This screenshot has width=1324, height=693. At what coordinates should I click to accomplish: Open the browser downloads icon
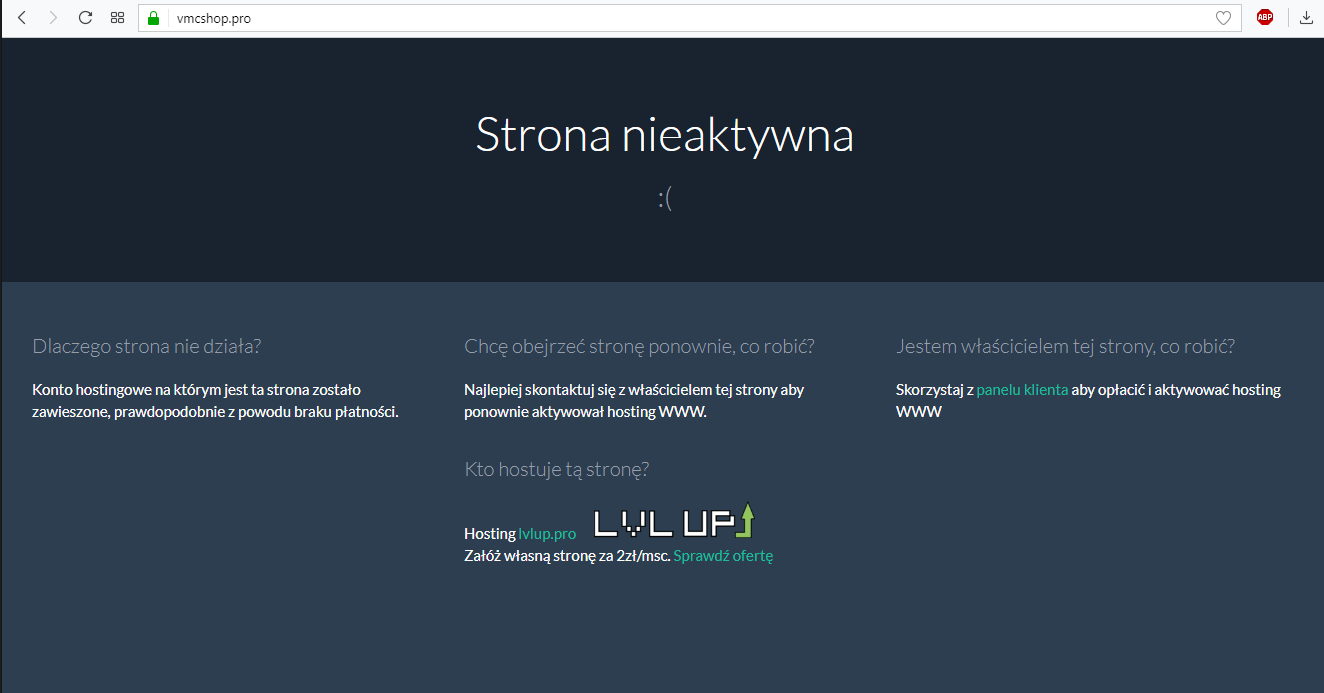1306,17
